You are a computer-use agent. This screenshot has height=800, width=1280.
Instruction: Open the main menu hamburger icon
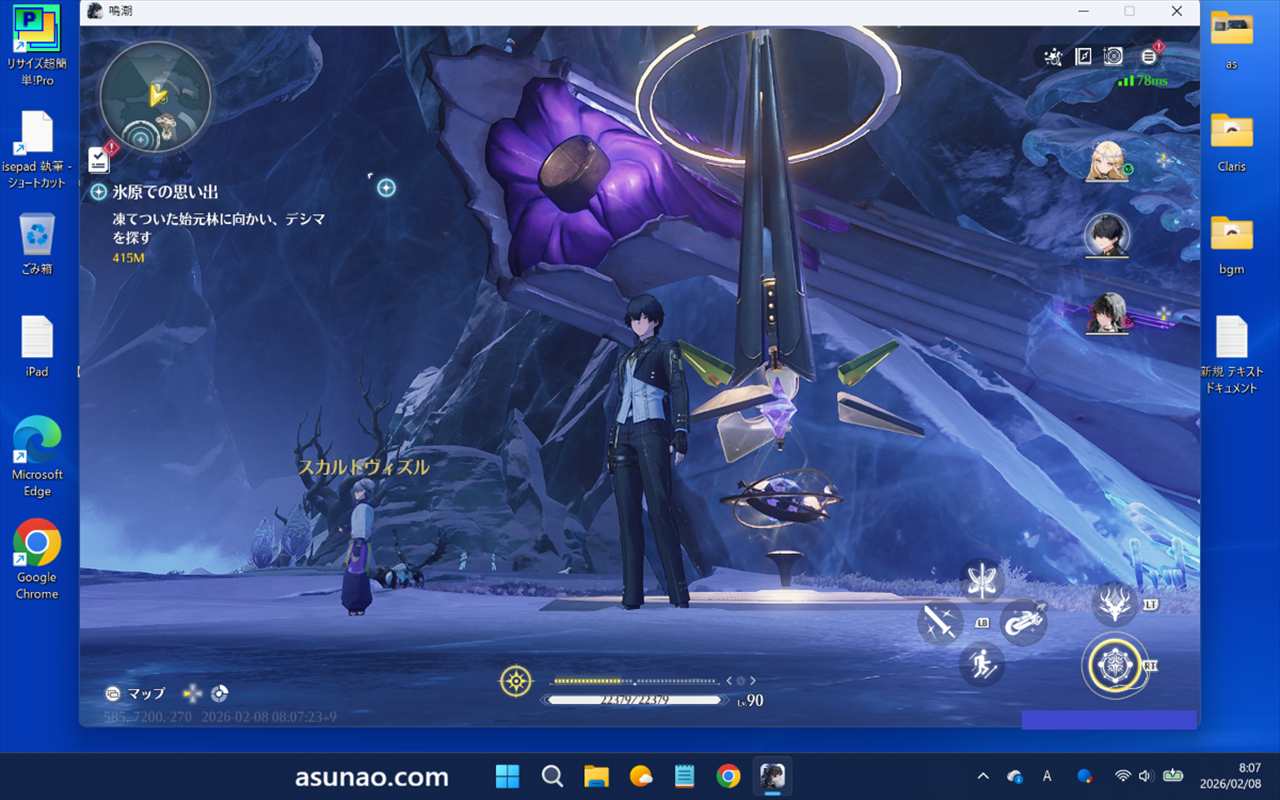[x=1148, y=57]
